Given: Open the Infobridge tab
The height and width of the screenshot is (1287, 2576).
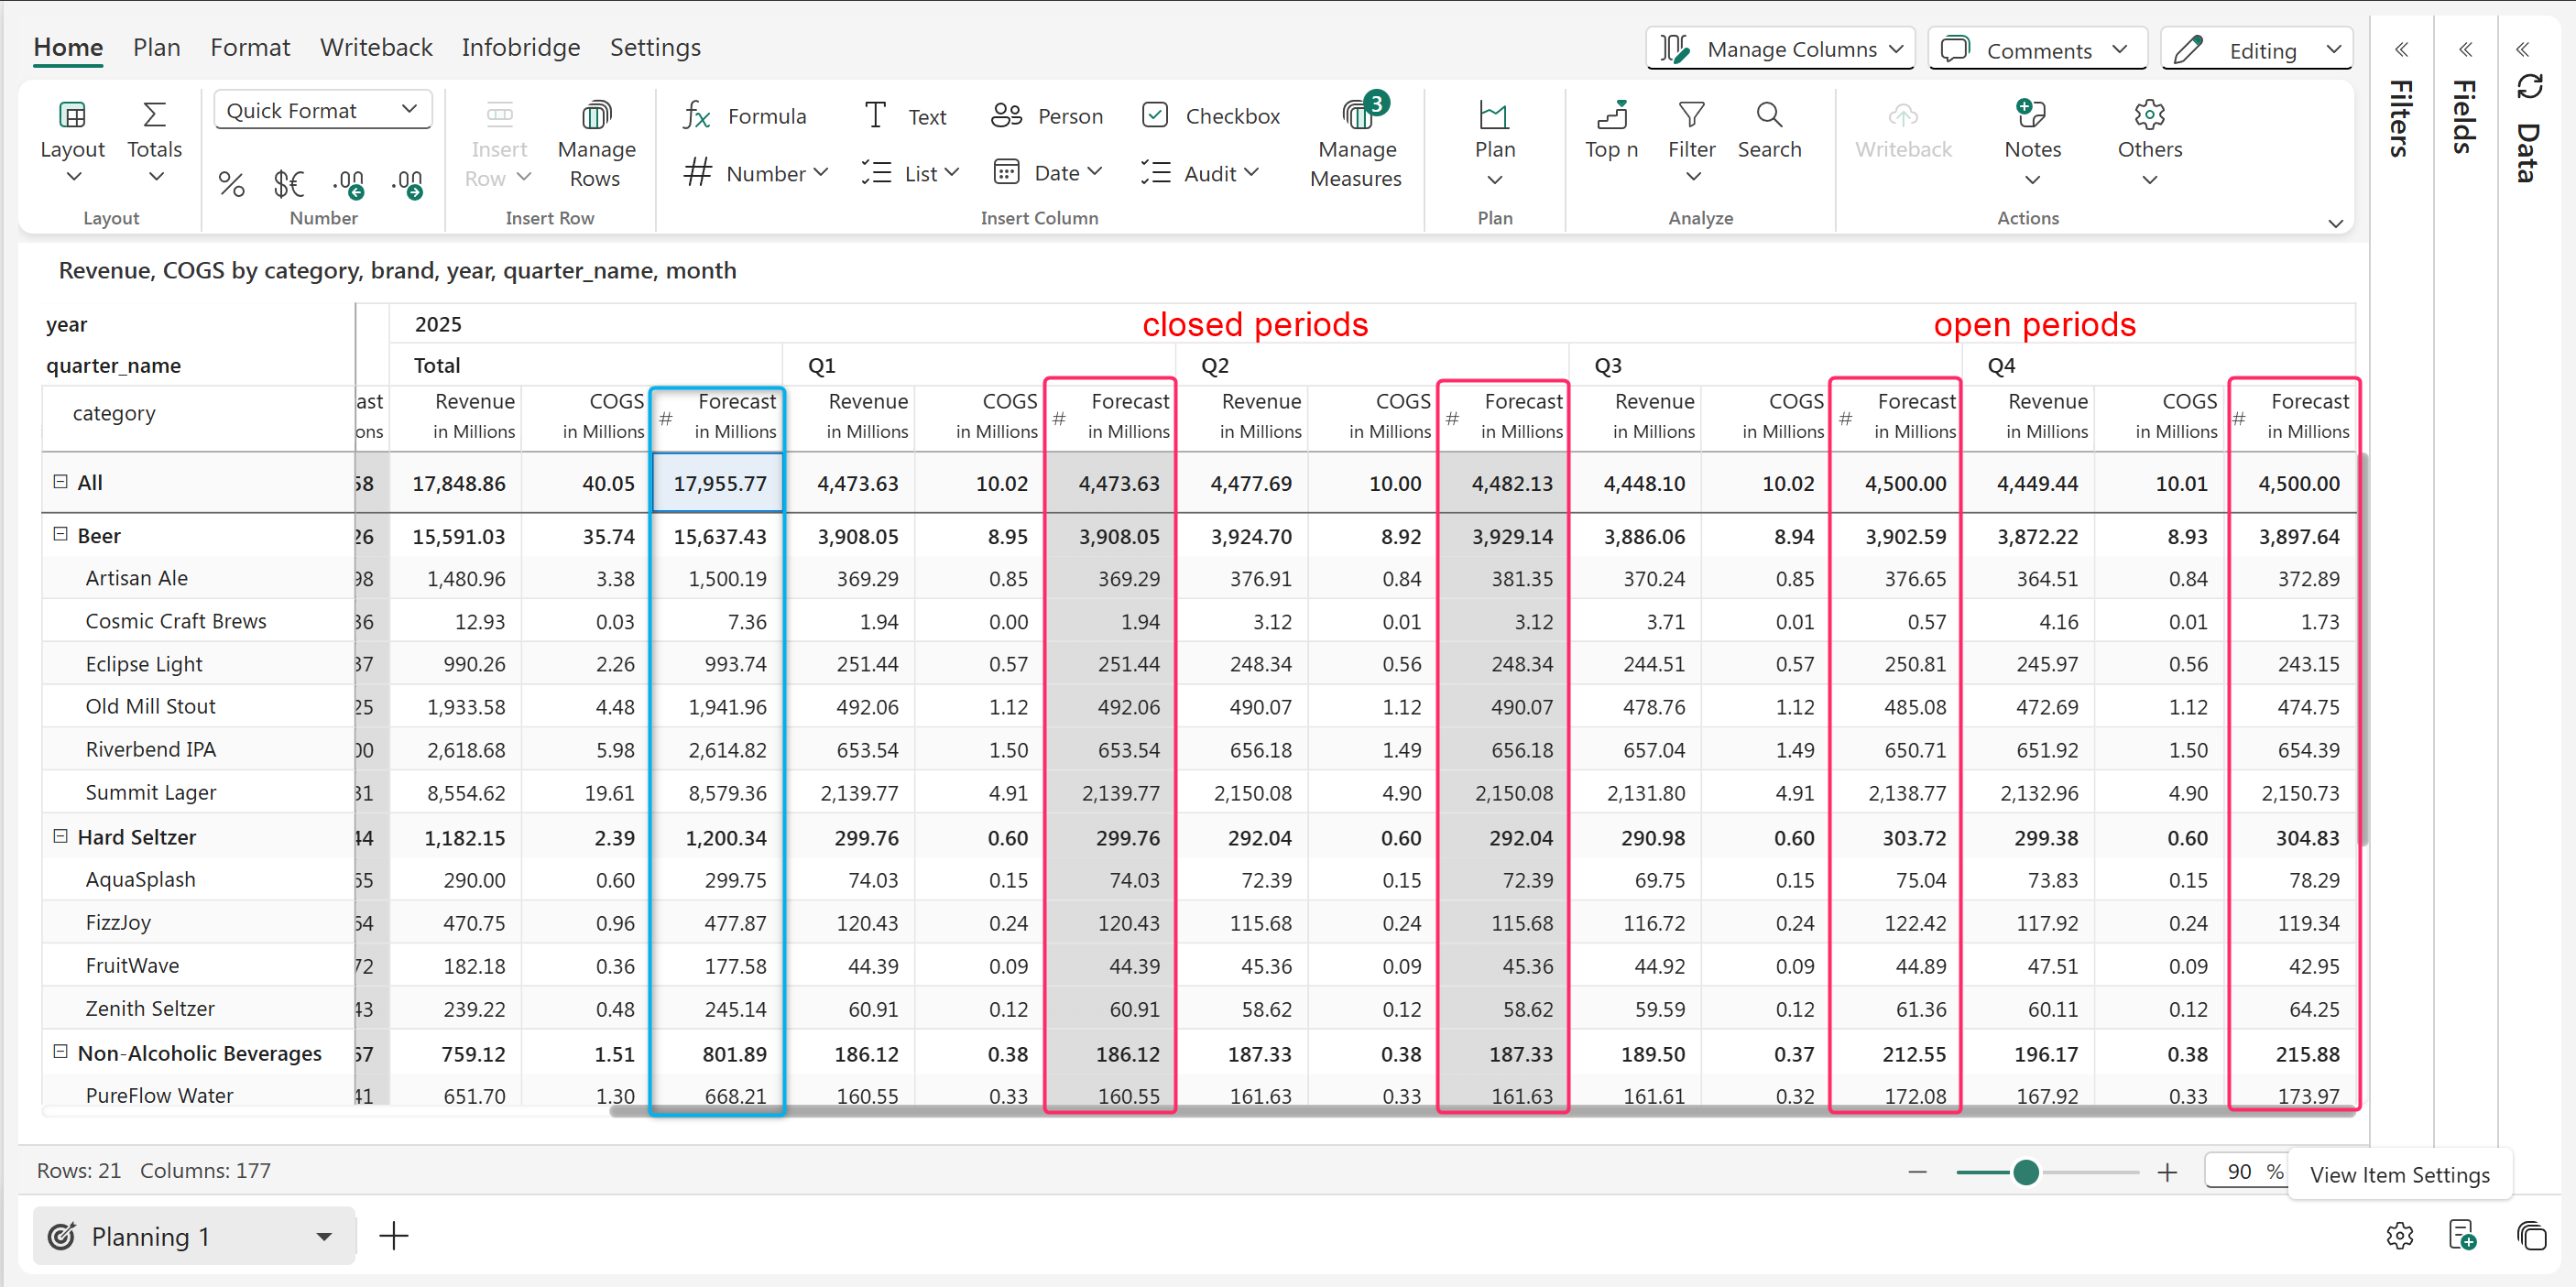Looking at the screenshot, I should [520, 47].
